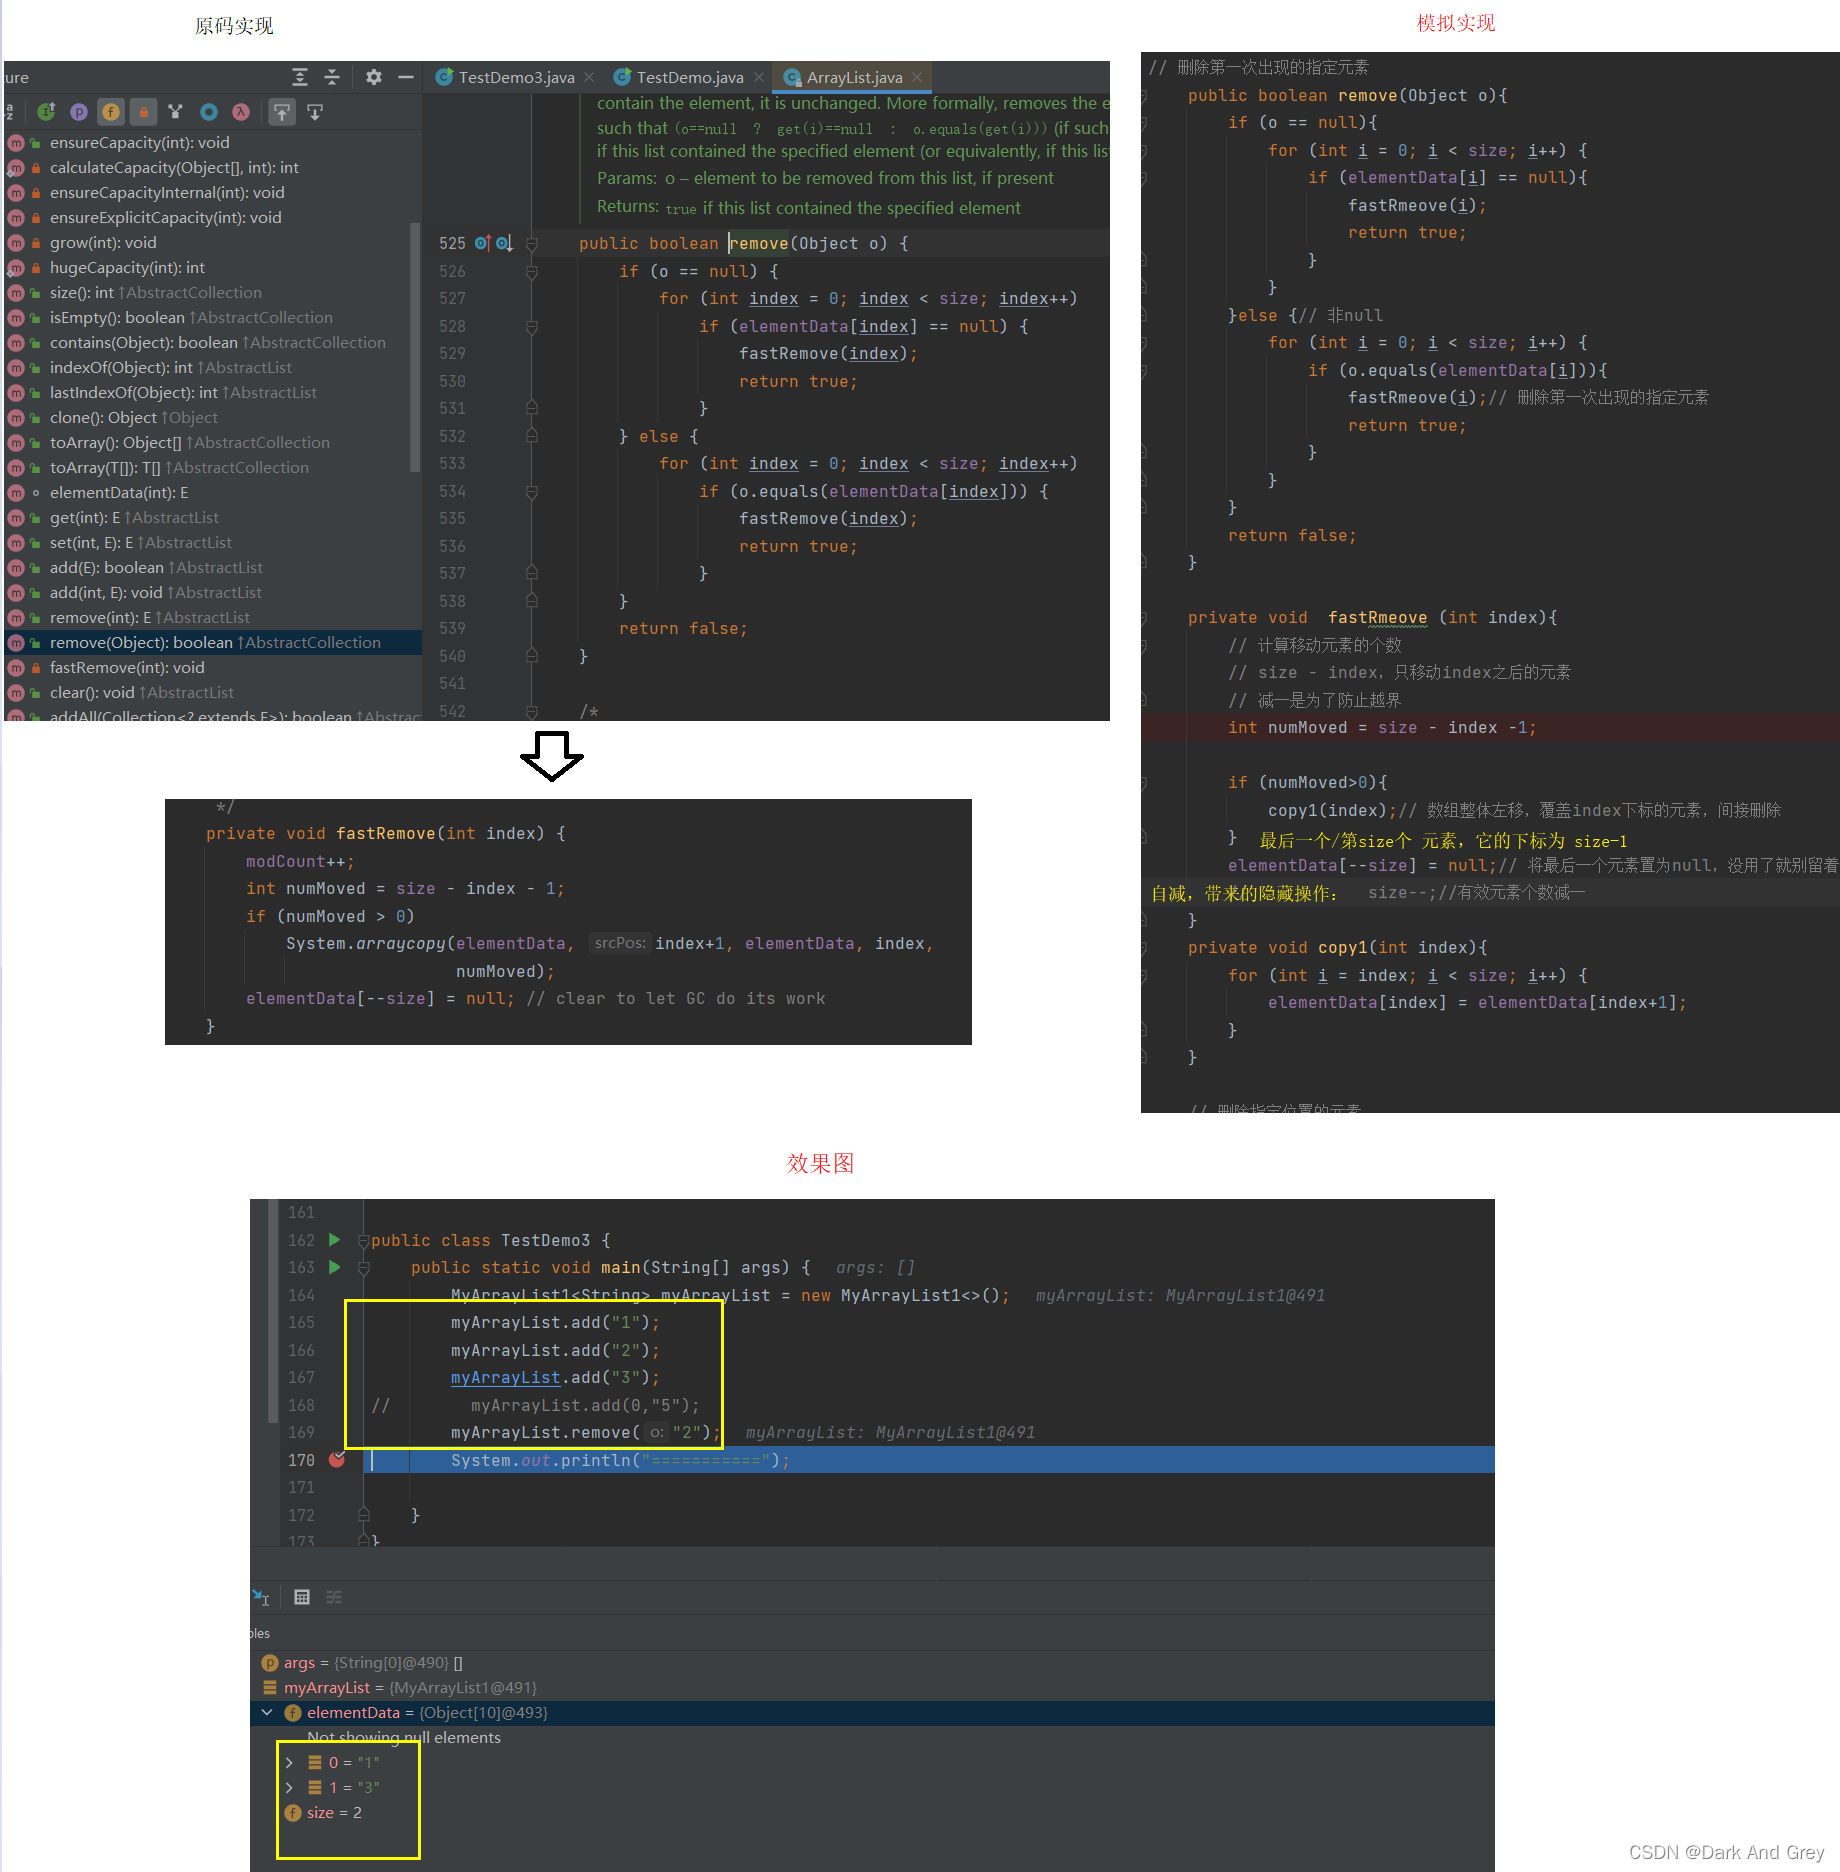Hide the Structure panel with minimize icon
This screenshot has width=1840, height=1872.
[406, 77]
